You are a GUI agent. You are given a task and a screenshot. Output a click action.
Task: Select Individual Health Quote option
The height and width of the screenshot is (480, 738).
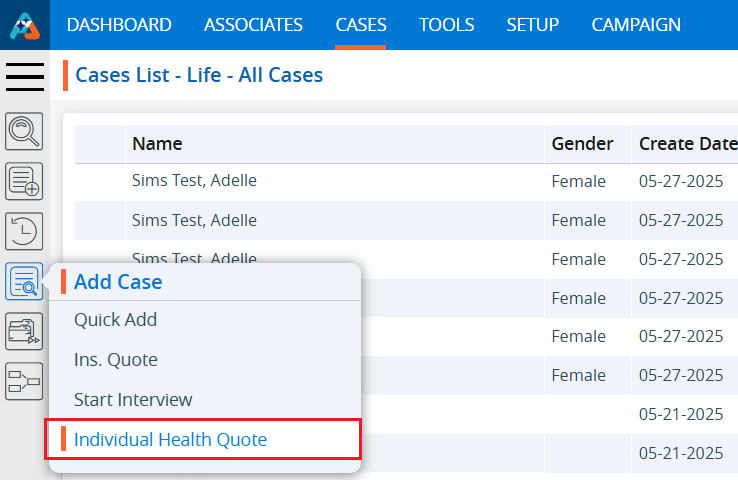point(170,440)
